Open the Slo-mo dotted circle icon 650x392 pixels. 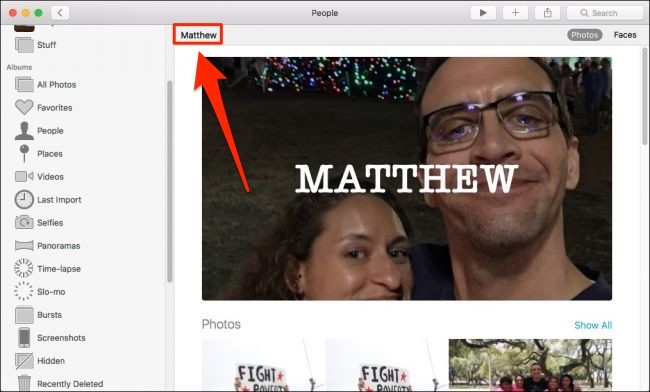pos(24,291)
